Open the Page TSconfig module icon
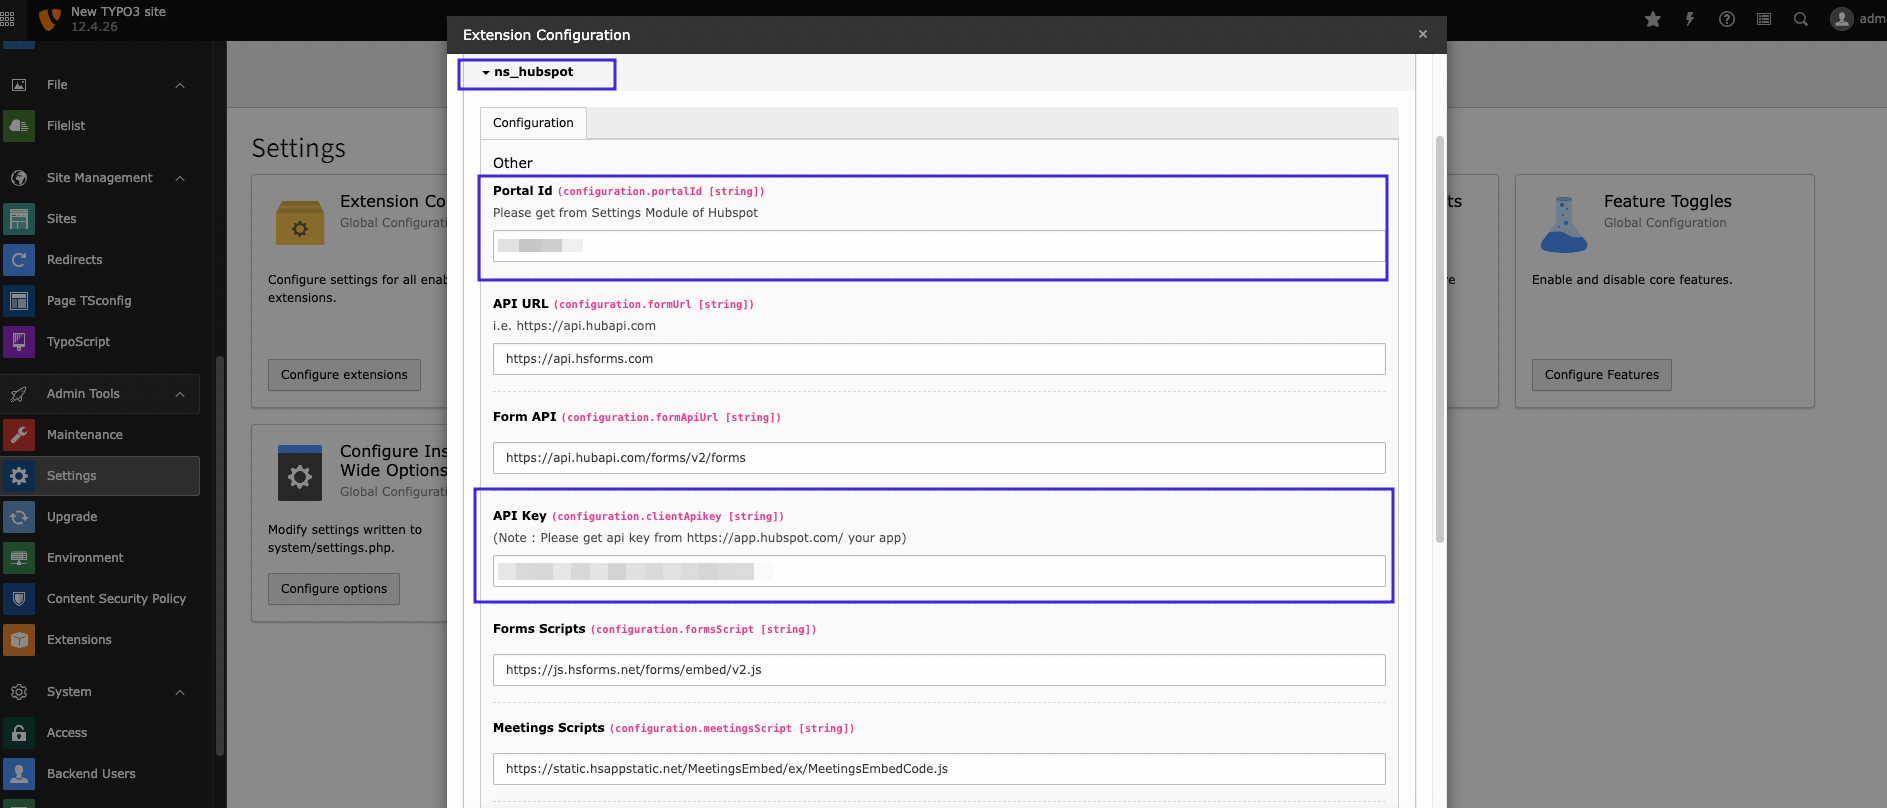 pos(19,301)
